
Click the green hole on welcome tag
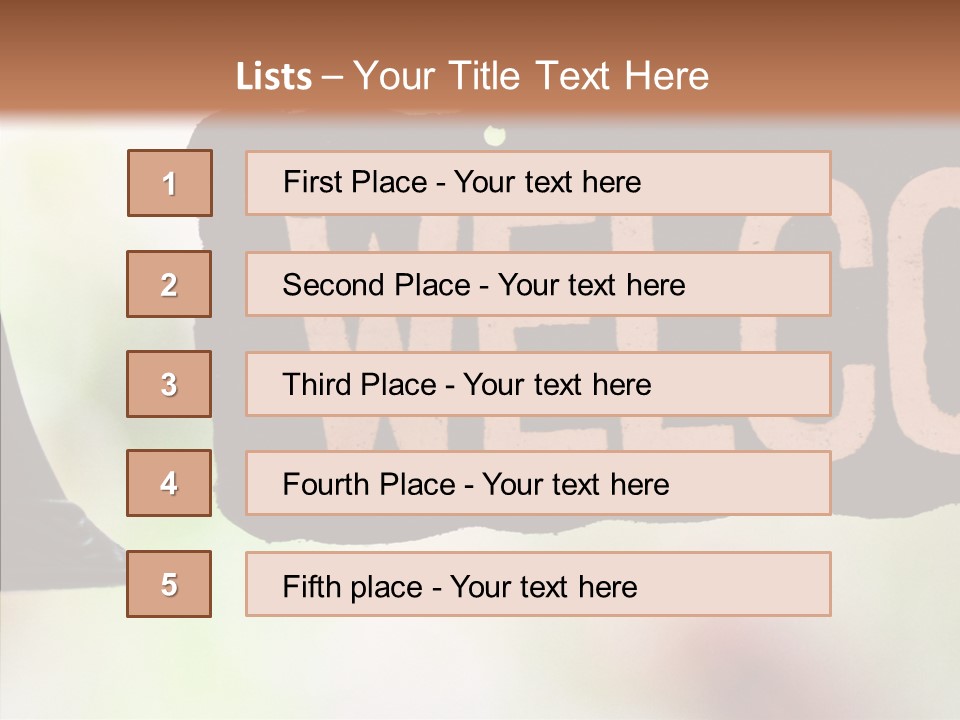(495, 135)
